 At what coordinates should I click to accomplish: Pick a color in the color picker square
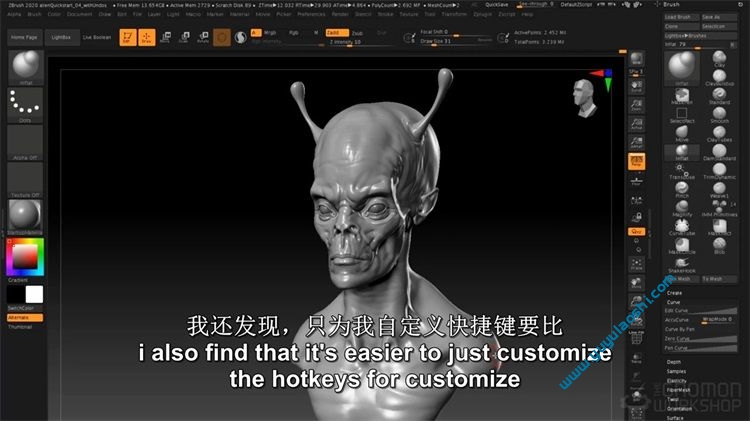click(25, 256)
